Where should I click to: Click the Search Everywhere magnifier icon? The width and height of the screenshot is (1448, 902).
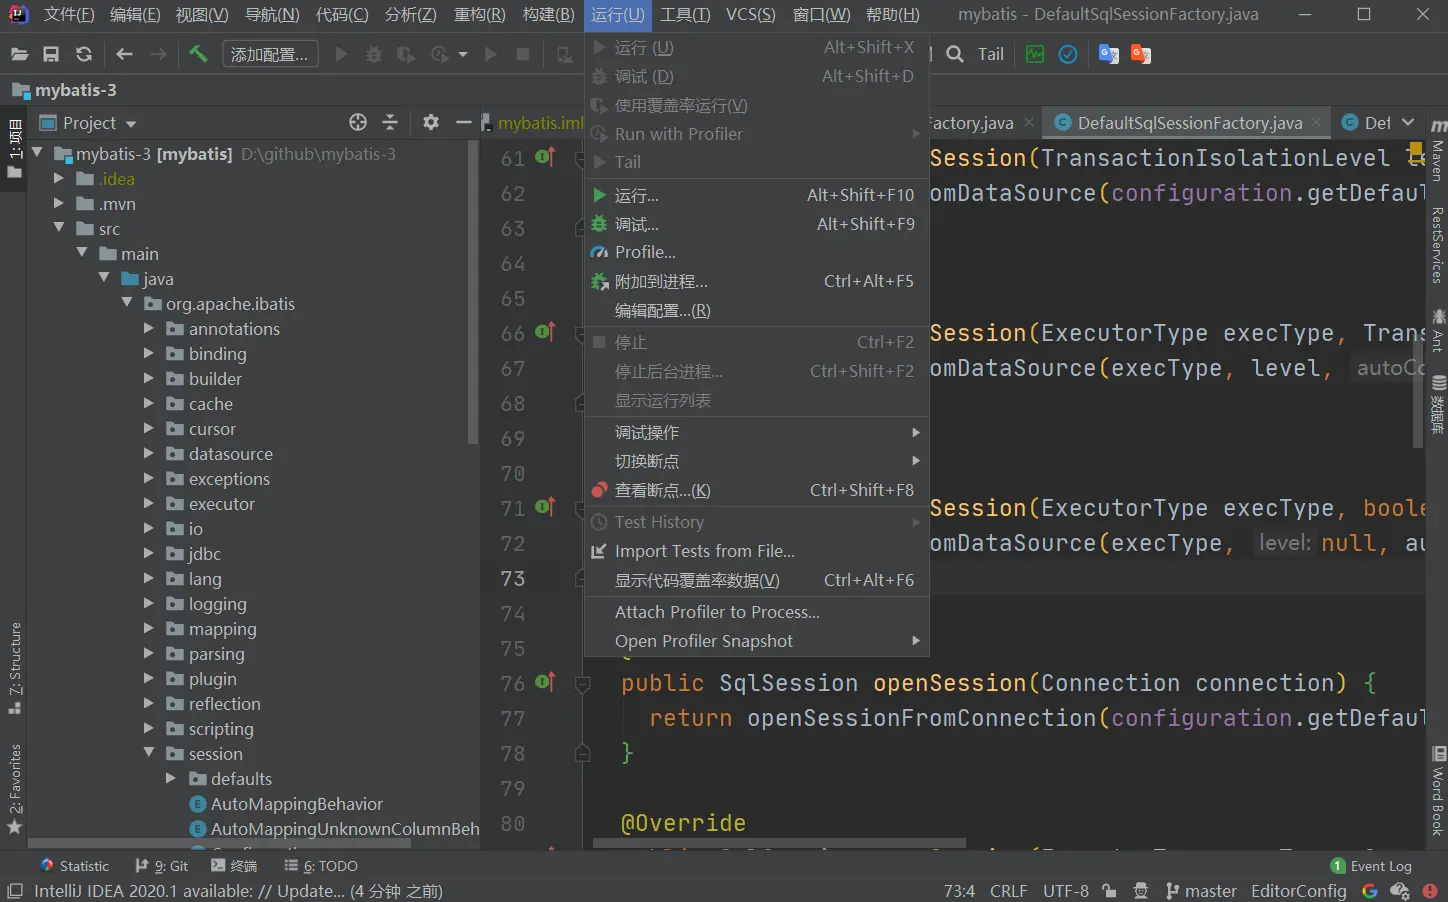955,54
